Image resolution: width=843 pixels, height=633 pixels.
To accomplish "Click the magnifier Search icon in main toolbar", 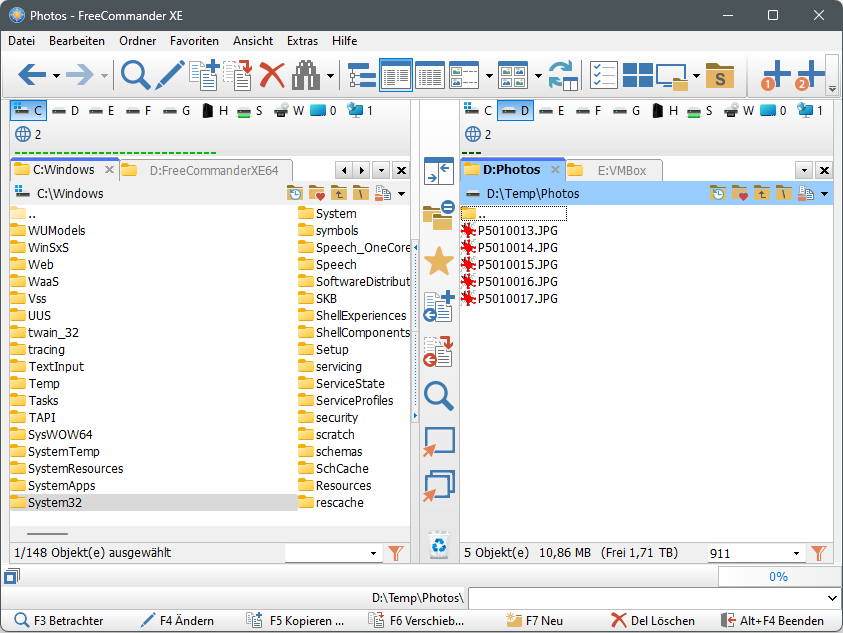I will 135,75.
